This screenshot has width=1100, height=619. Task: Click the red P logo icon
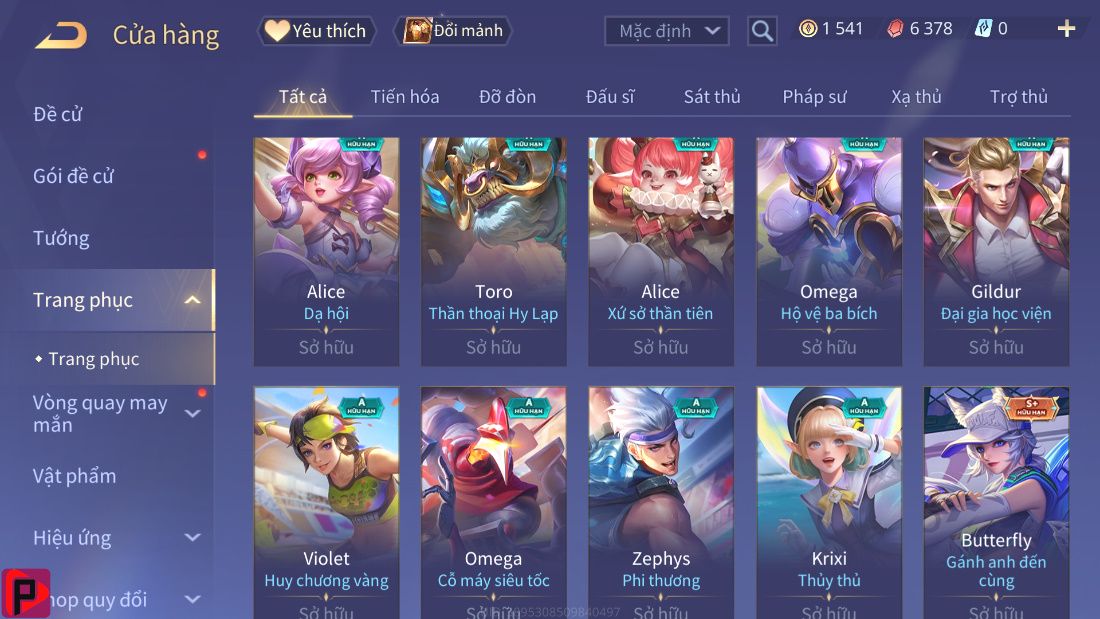click(x=25, y=593)
